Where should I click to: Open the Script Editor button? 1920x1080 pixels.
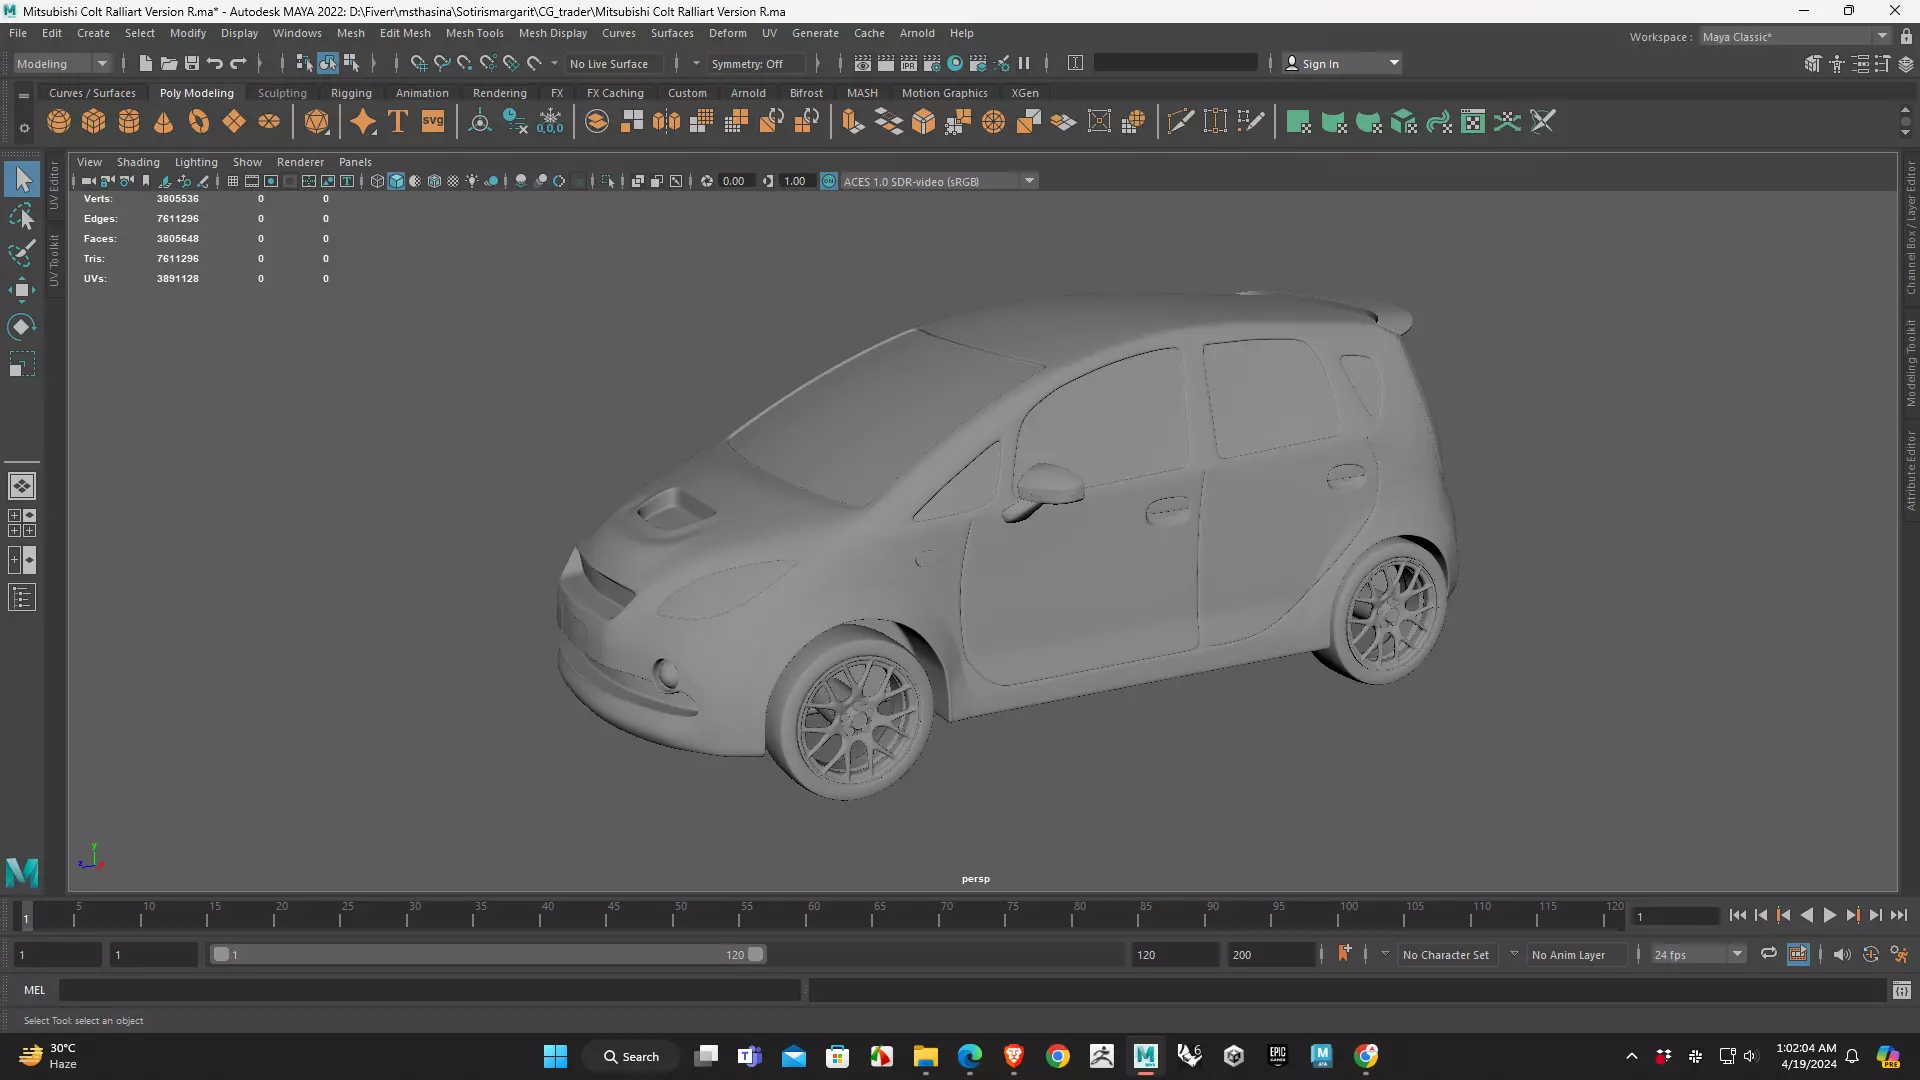pos(1901,990)
